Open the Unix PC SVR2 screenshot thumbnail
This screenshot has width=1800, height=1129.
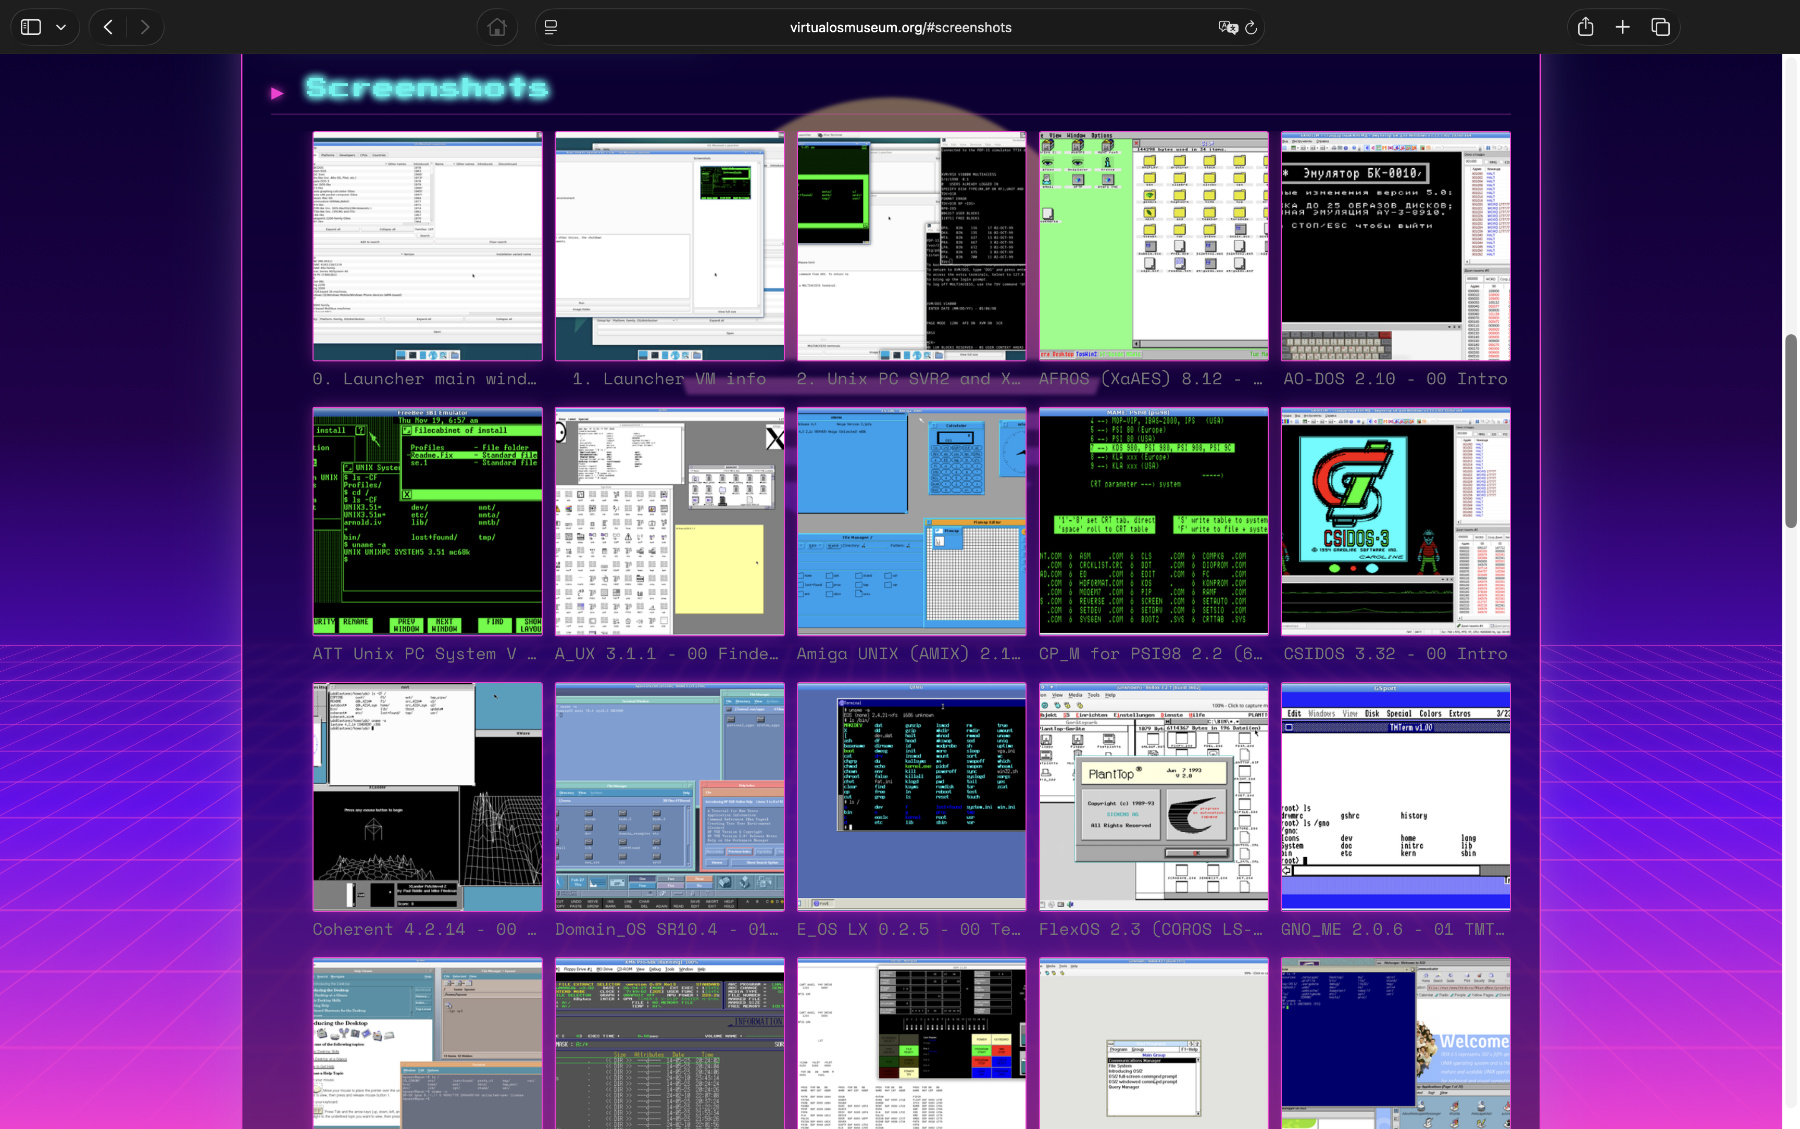point(912,246)
